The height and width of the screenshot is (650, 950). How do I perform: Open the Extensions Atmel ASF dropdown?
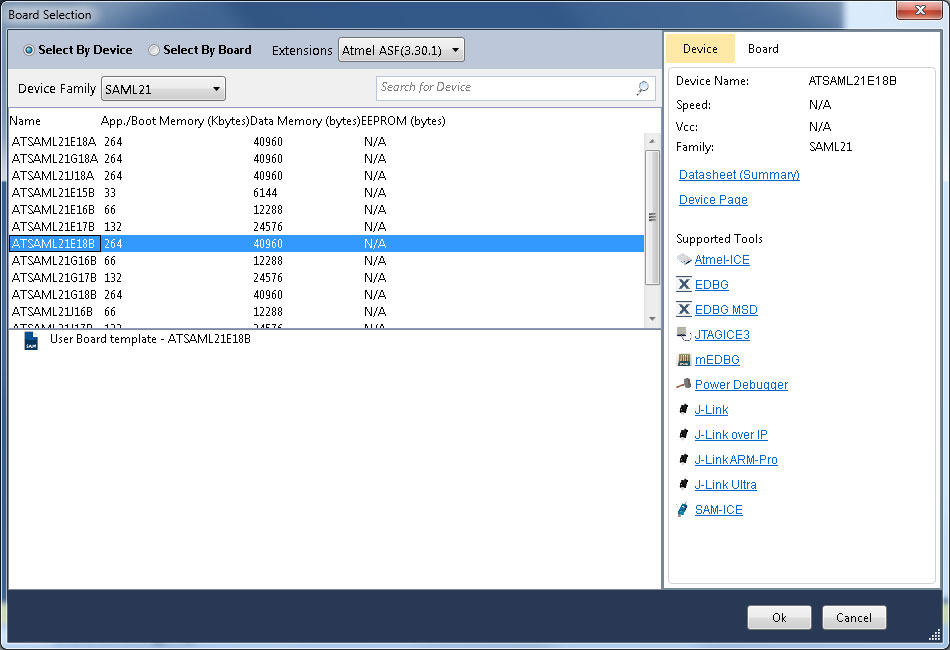click(401, 50)
